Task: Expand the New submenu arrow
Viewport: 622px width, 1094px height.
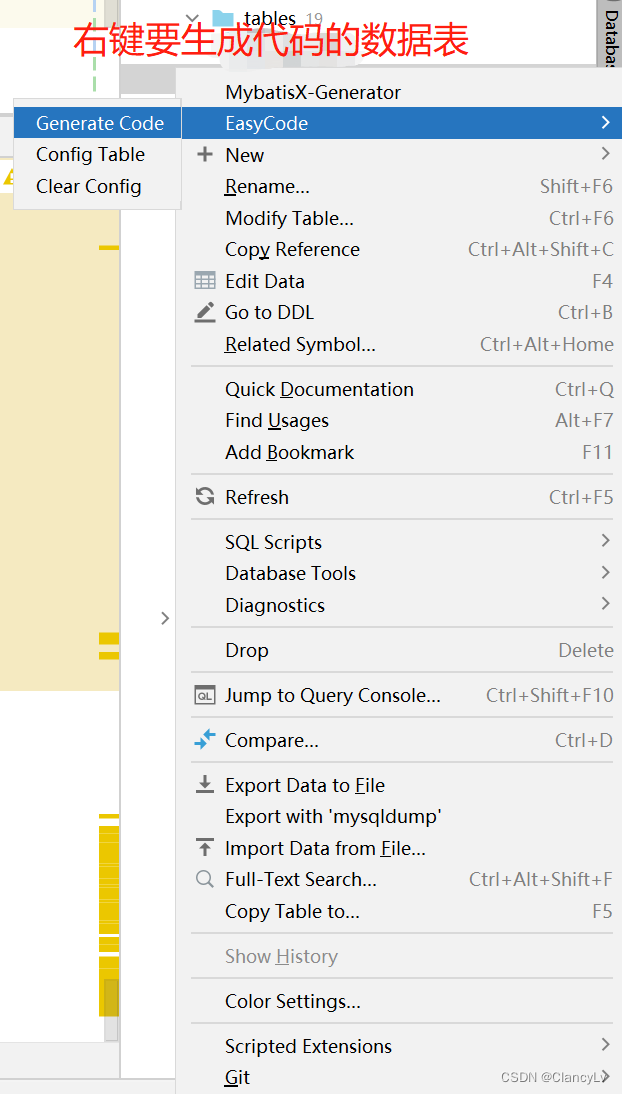Action: coord(605,153)
